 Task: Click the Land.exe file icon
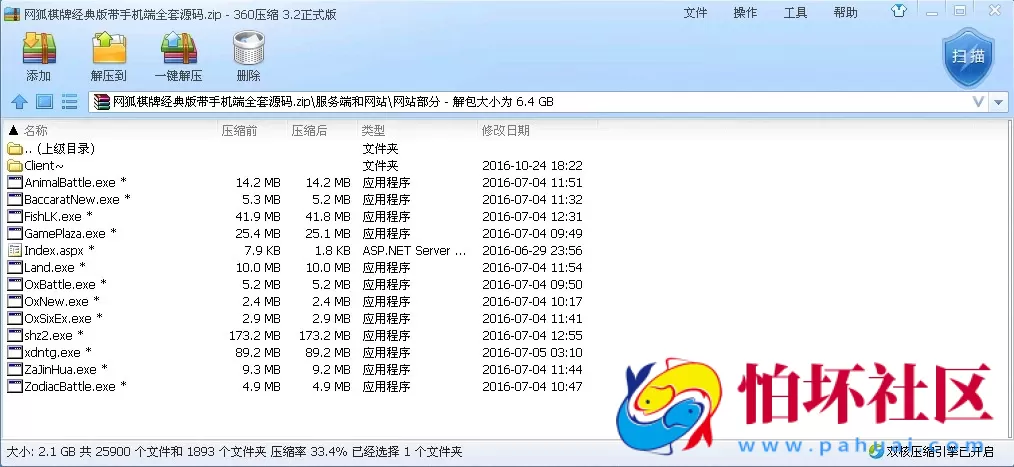pyautogui.click(x=15, y=267)
